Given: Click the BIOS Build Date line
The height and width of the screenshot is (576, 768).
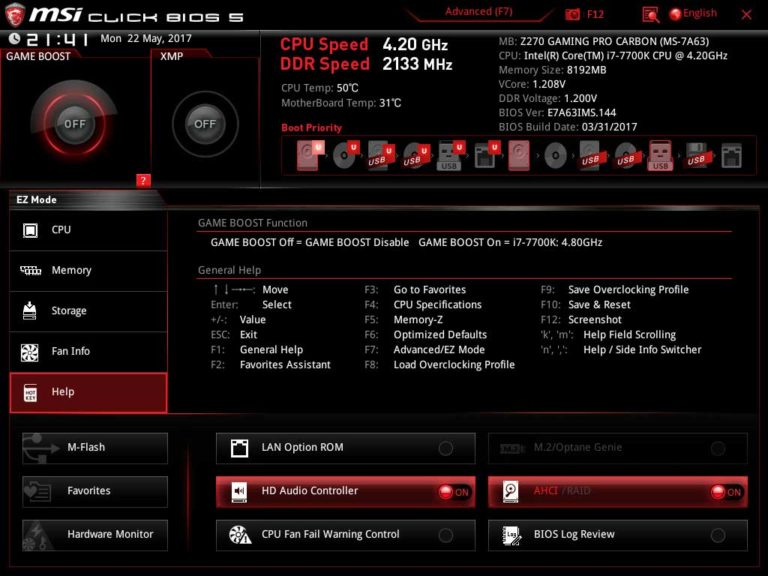Looking at the screenshot, I should (568, 127).
